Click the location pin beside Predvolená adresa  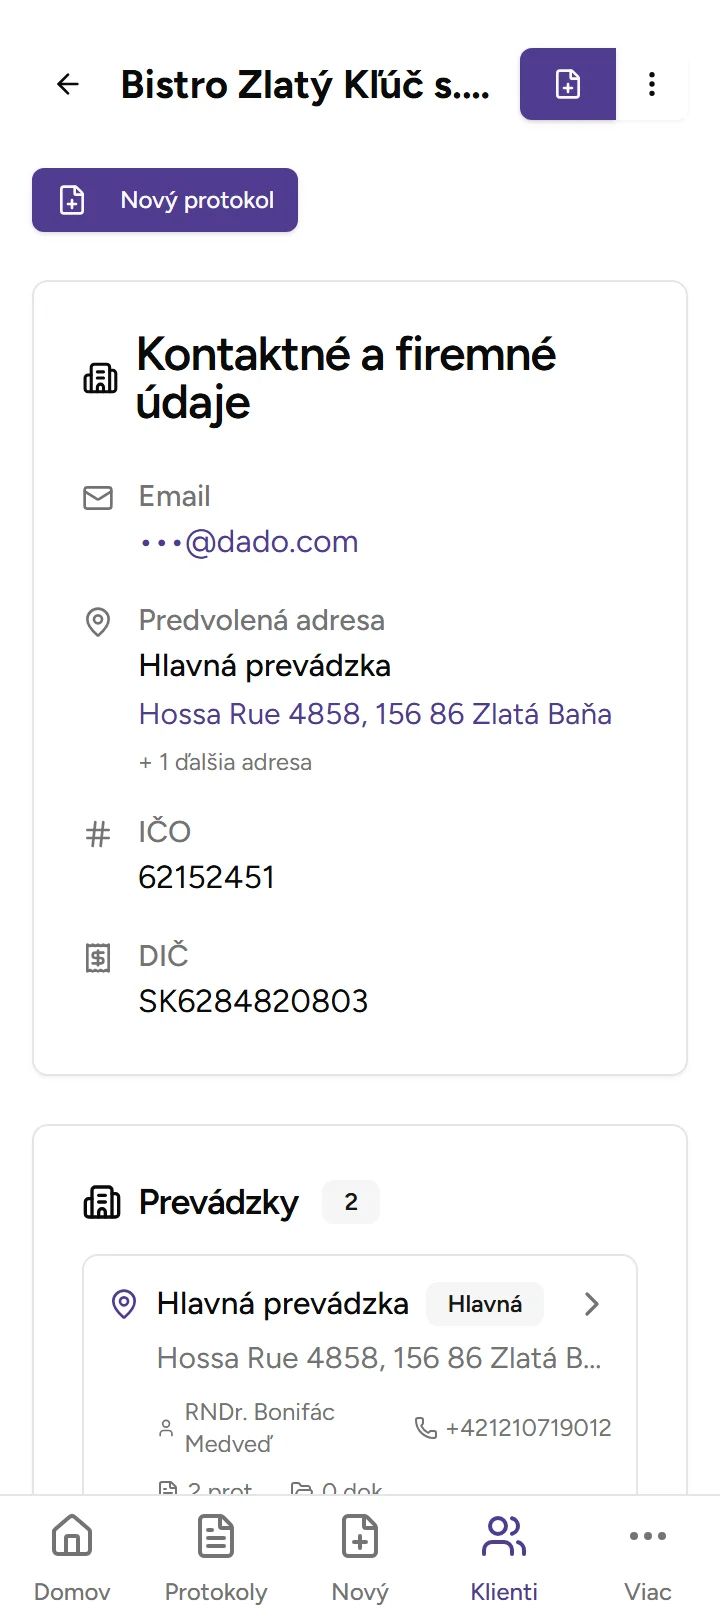click(98, 622)
